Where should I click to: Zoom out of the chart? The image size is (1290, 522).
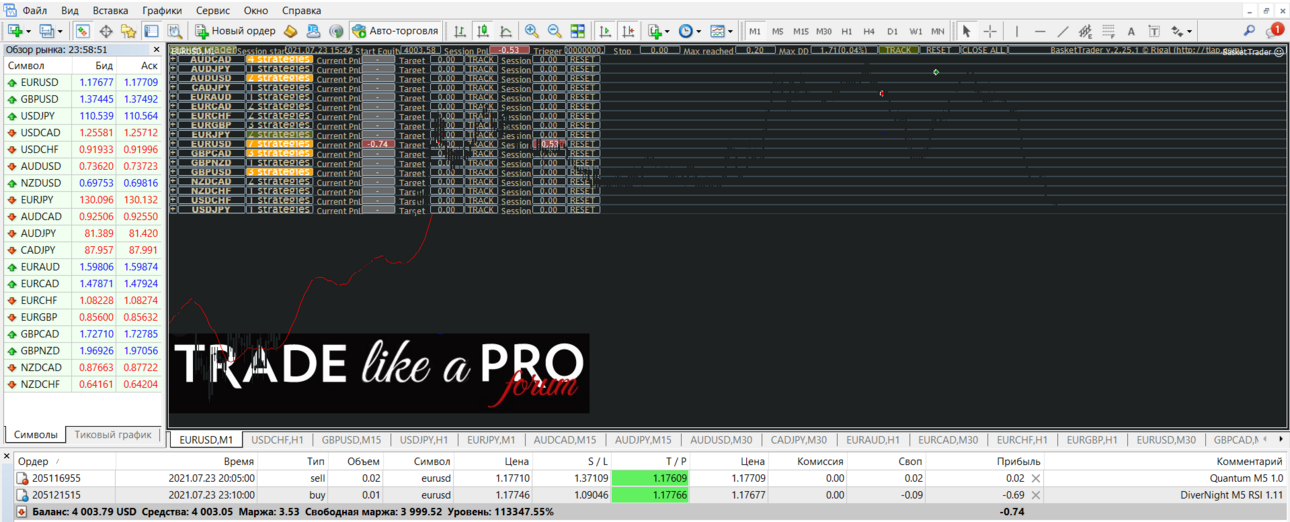point(555,31)
